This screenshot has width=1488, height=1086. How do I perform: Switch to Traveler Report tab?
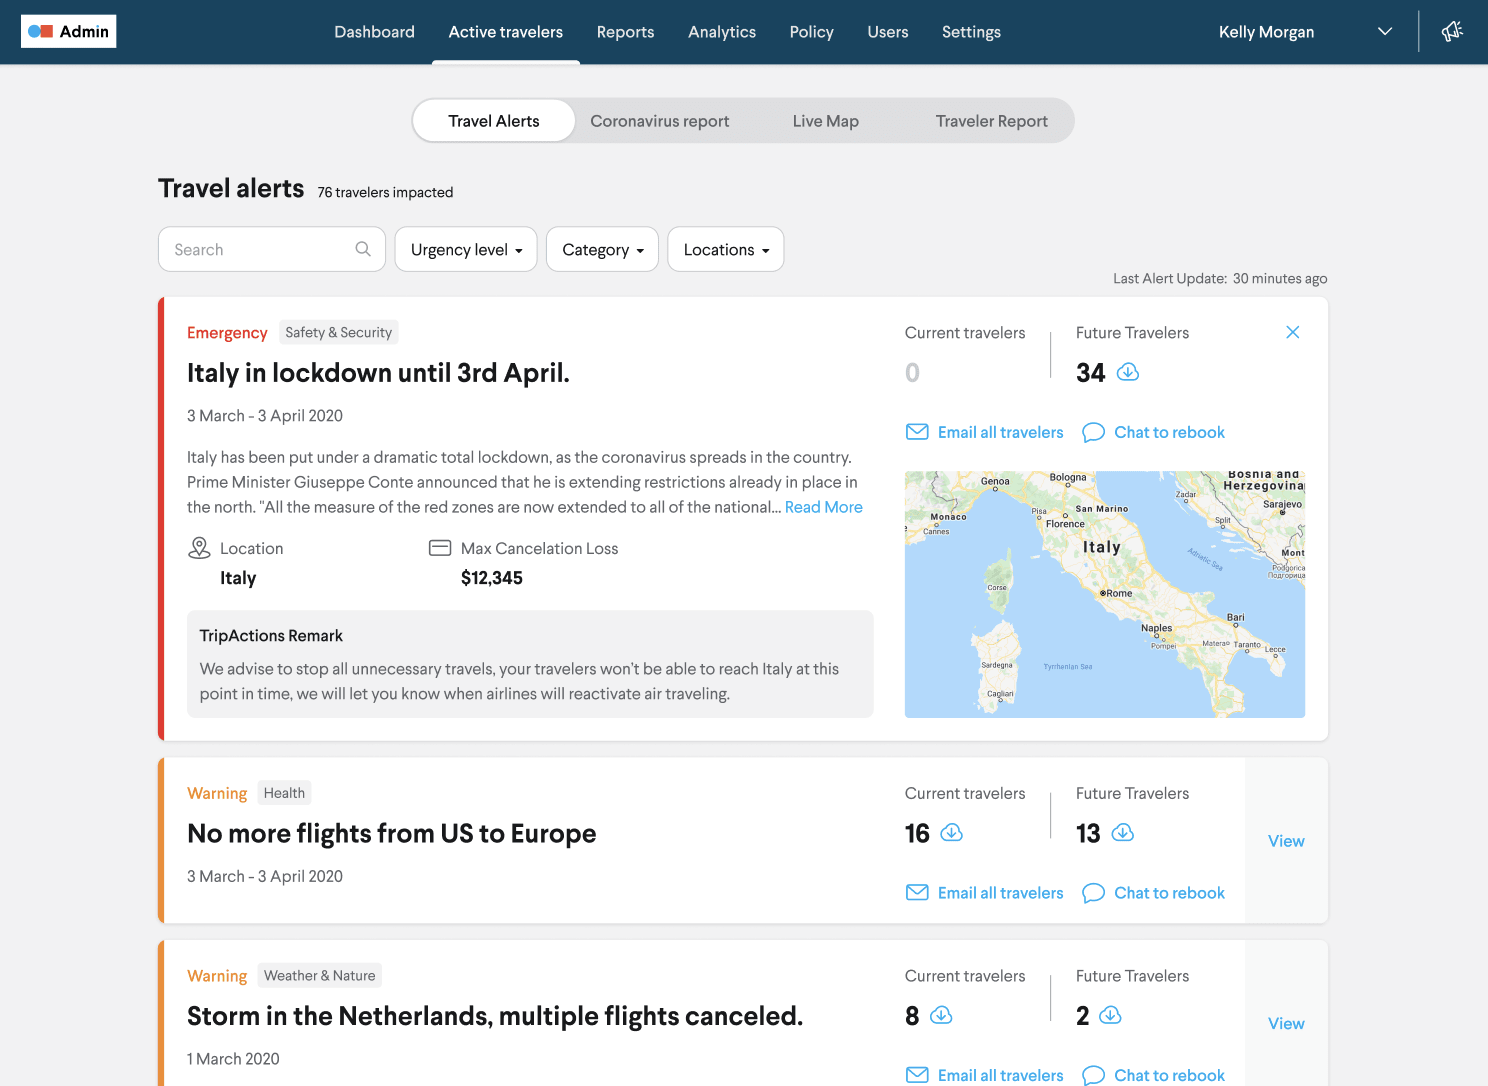pyautogui.click(x=992, y=121)
